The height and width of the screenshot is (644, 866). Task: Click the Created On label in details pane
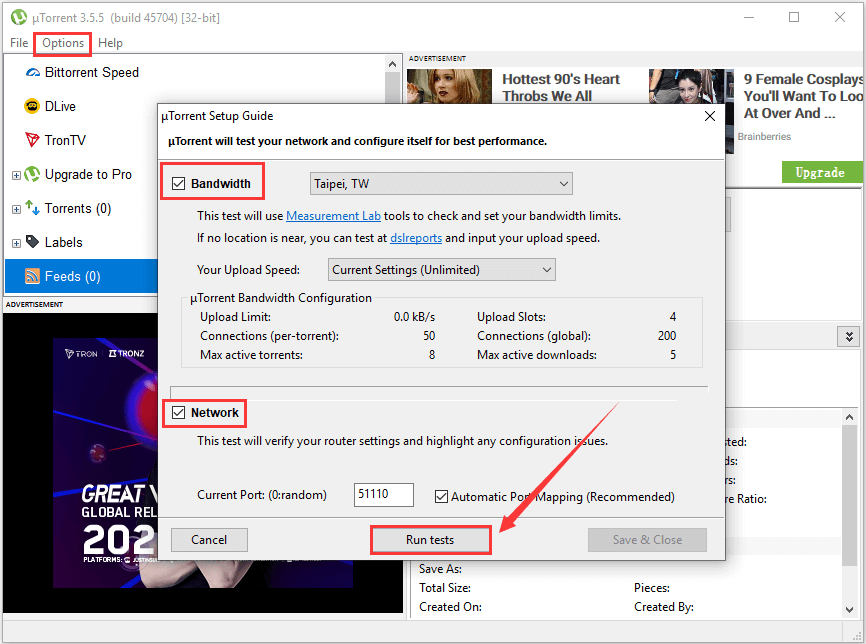[x=450, y=606]
